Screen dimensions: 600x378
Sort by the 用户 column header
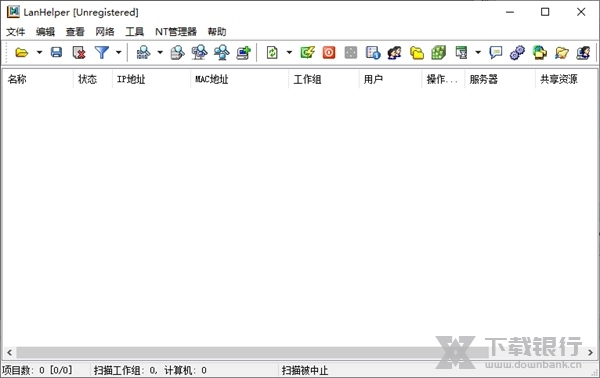click(390, 79)
